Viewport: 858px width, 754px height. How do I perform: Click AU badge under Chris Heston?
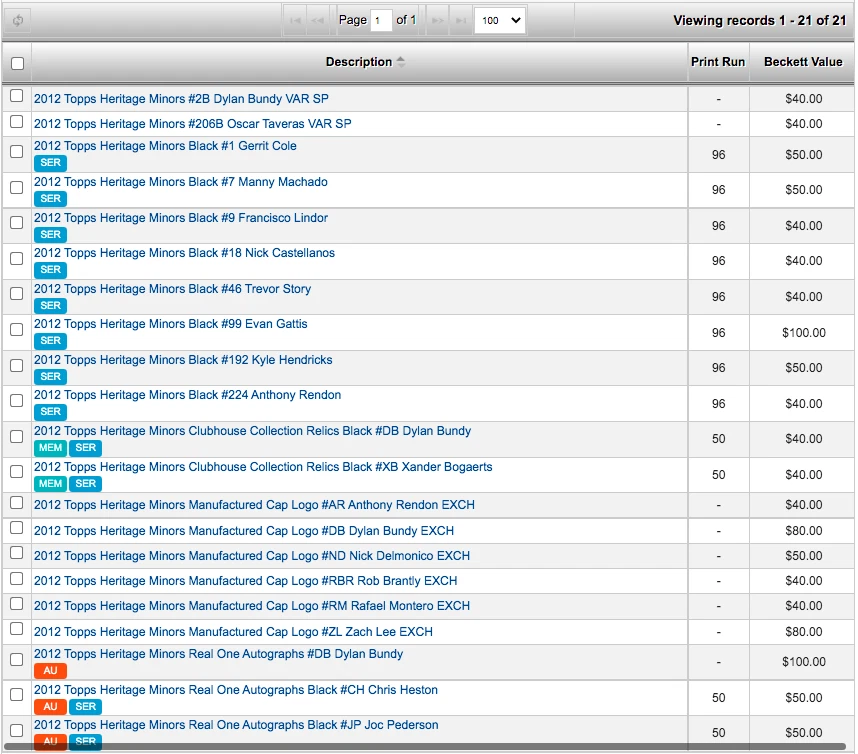pyautogui.click(x=50, y=707)
